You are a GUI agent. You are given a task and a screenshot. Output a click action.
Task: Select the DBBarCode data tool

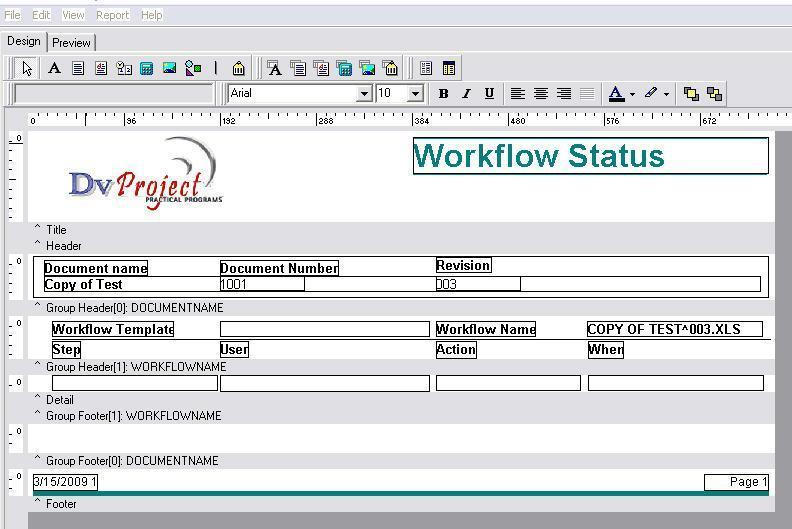click(x=390, y=68)
